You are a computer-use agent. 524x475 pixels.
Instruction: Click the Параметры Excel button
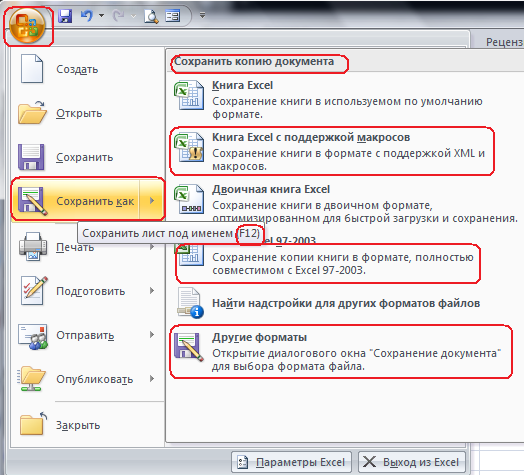click(291, 462)
